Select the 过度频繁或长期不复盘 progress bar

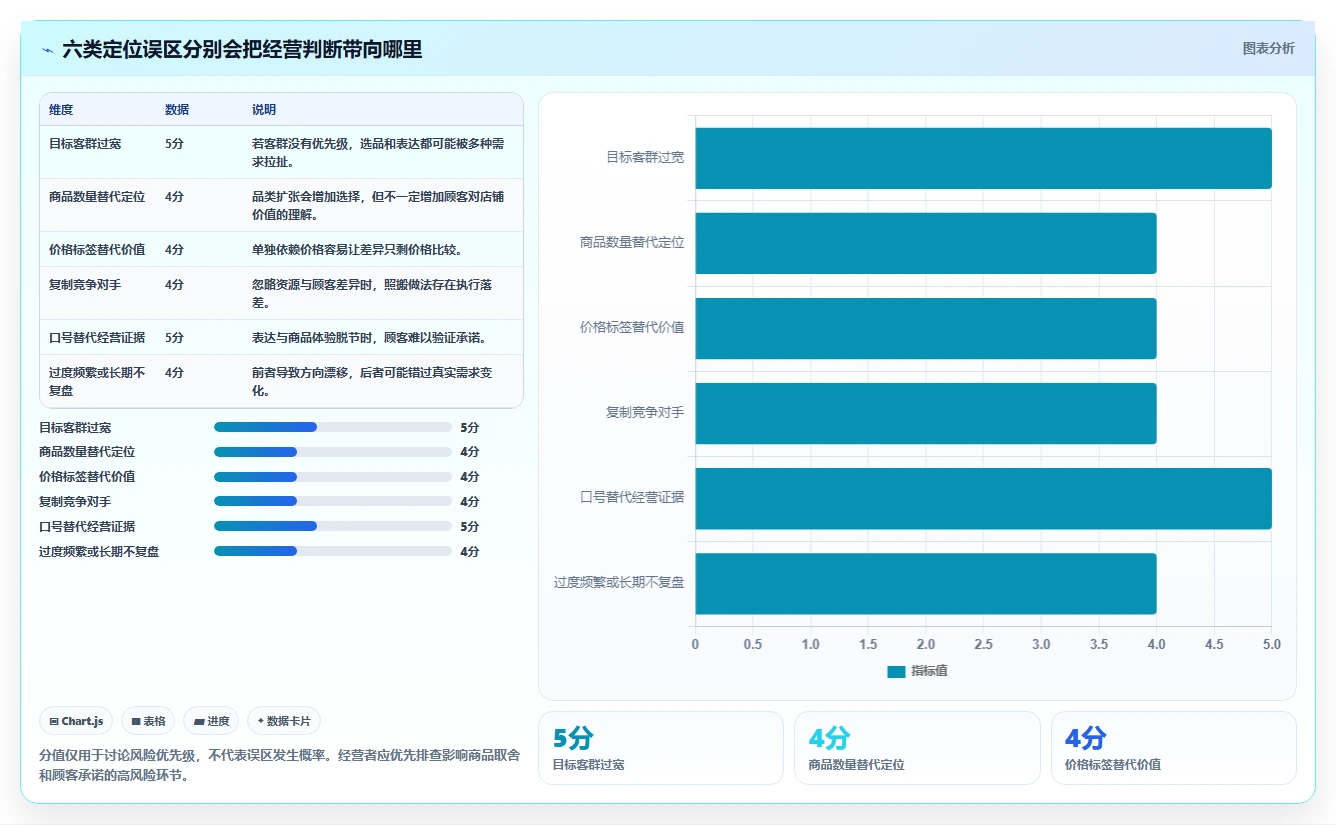(333, 551)
